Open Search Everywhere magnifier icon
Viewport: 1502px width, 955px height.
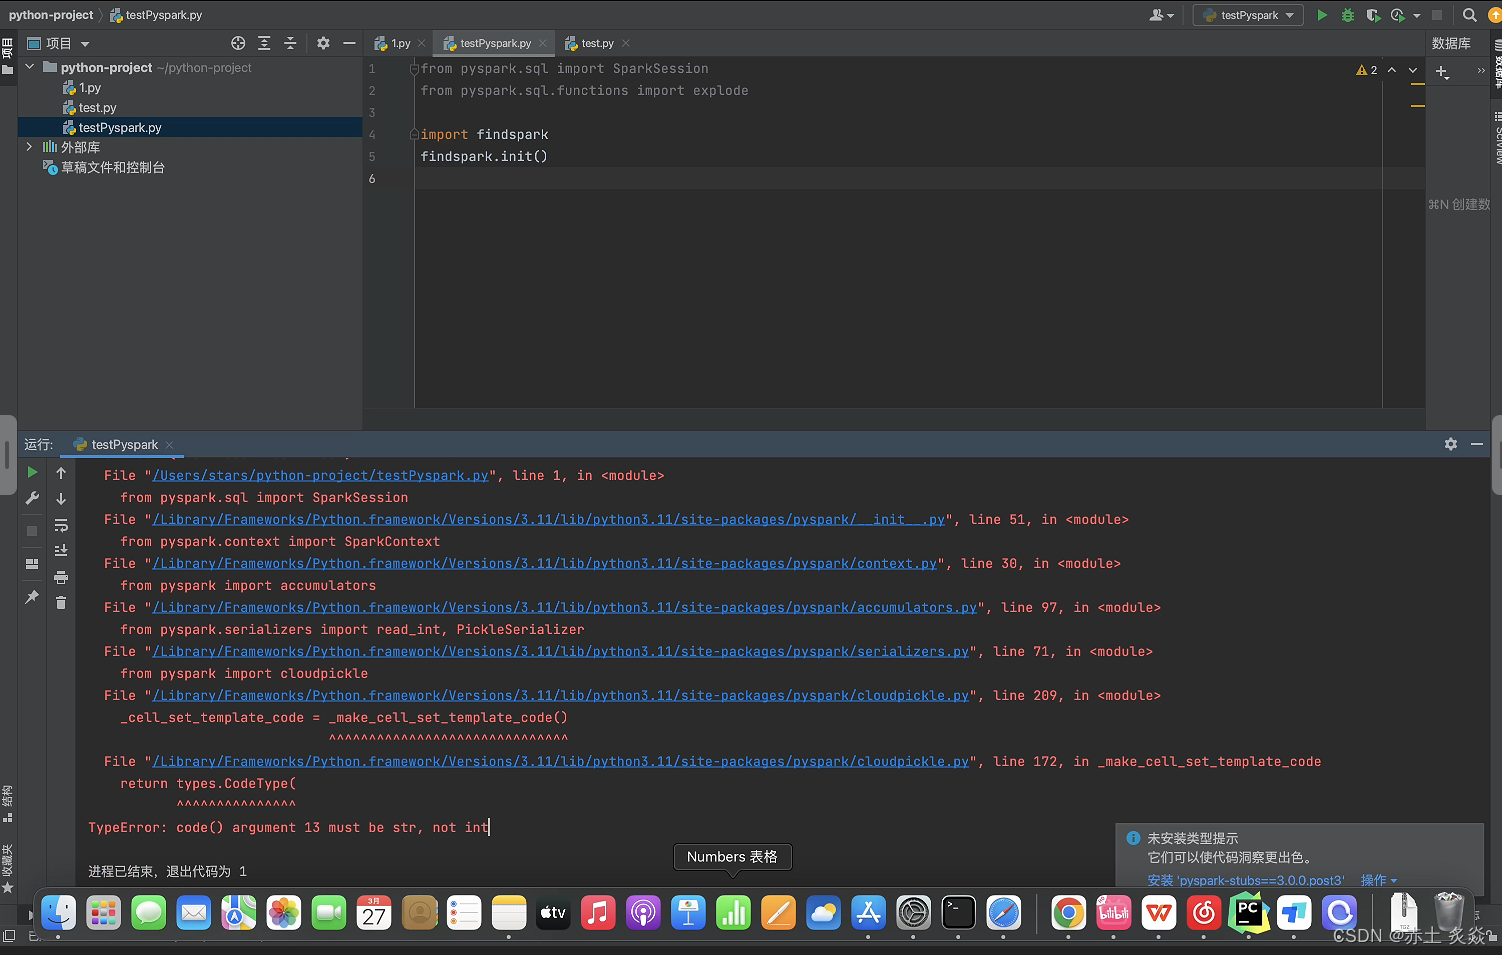(1469, 15)
